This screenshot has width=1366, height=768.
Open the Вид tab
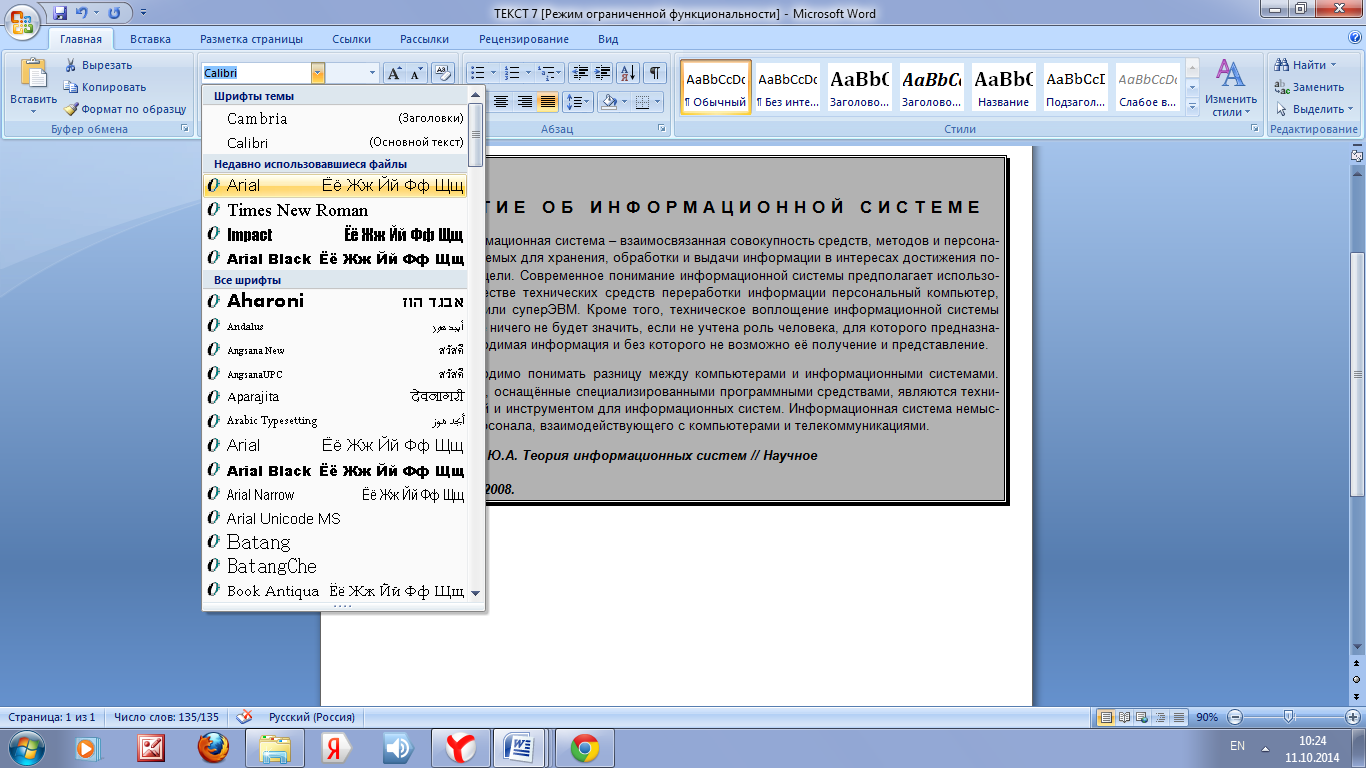(608, 39)
